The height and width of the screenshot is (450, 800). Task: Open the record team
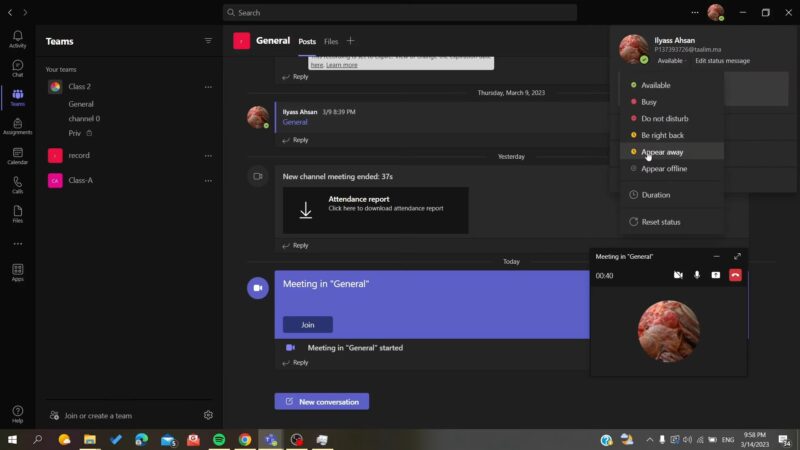point(79,155)
